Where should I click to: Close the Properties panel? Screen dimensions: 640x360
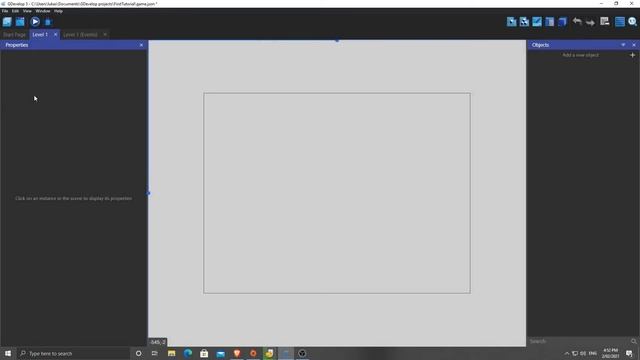coord(141,45)
